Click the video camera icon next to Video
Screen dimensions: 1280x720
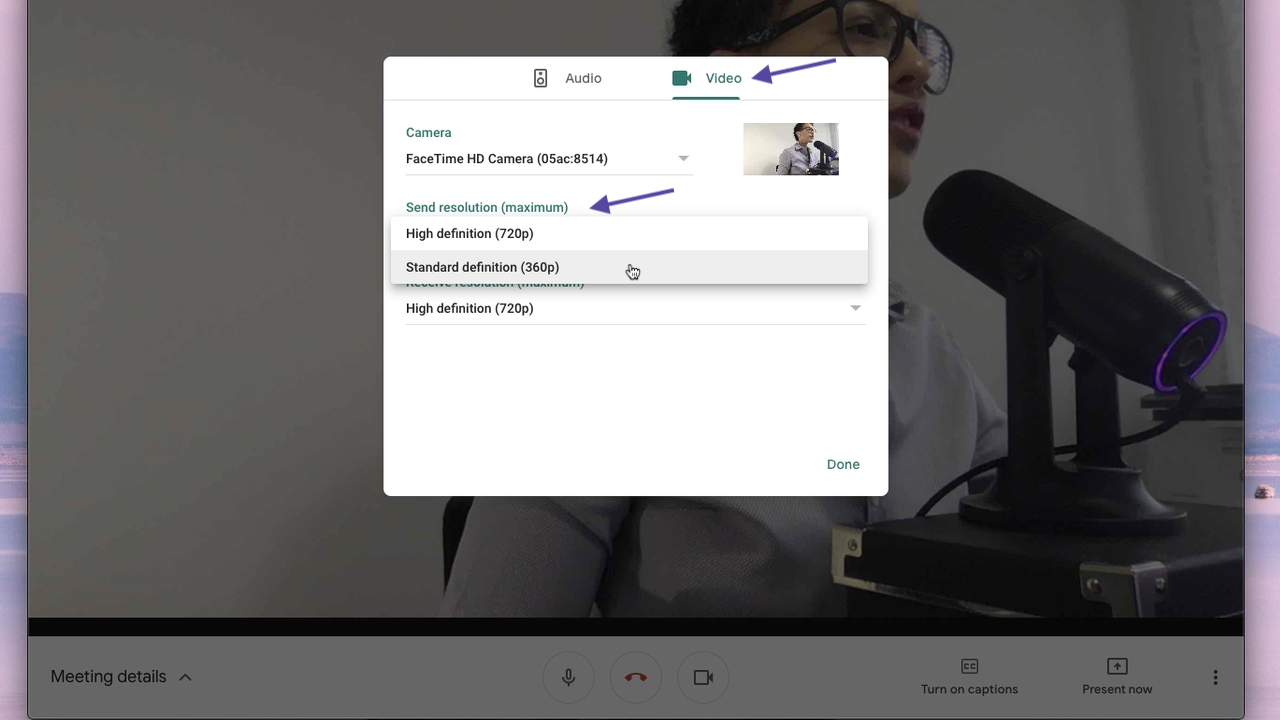pos(682,77)
